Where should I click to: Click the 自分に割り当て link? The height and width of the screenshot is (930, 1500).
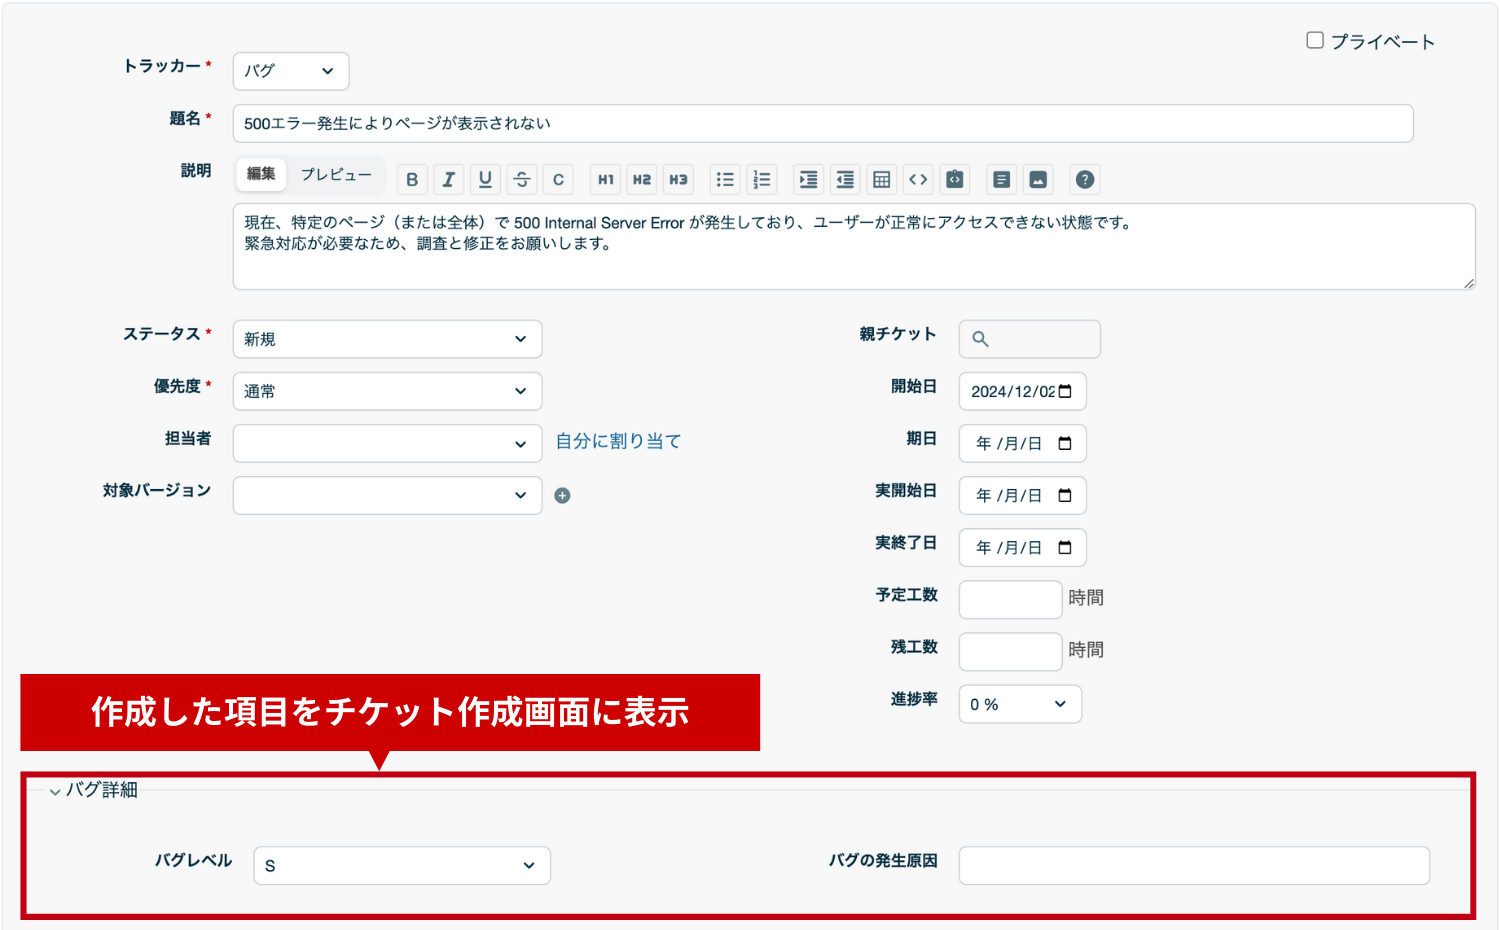tap(618, 441)
